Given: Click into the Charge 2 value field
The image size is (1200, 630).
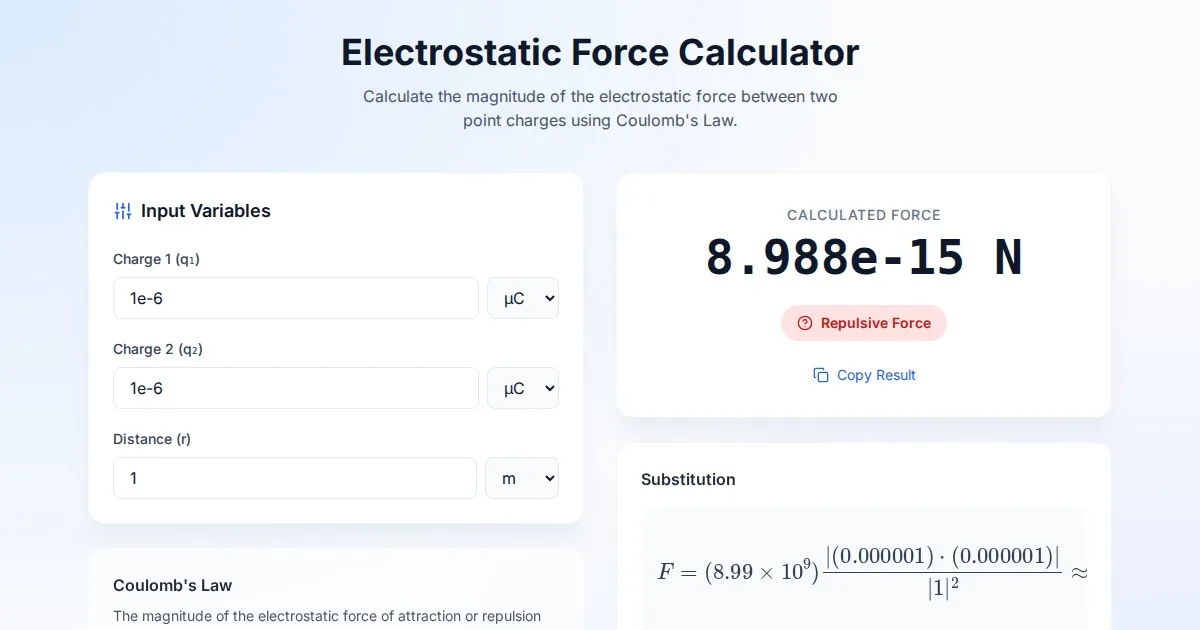Looking at the screenshot, I should coord(295,388).
